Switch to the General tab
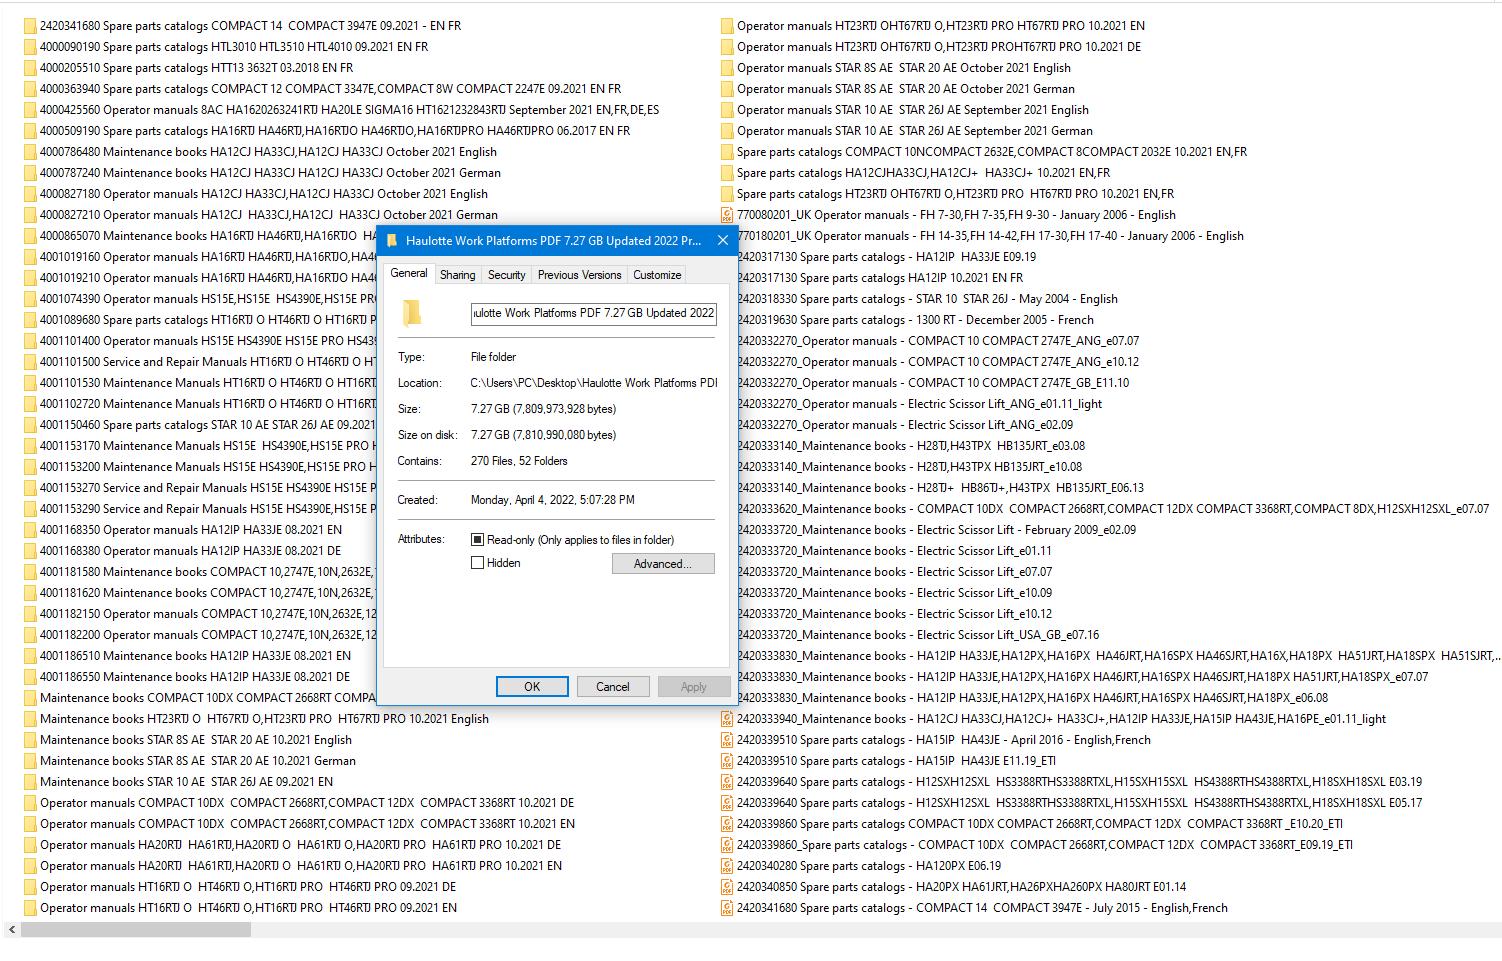 pyautogui.click(x=409, y=273)
